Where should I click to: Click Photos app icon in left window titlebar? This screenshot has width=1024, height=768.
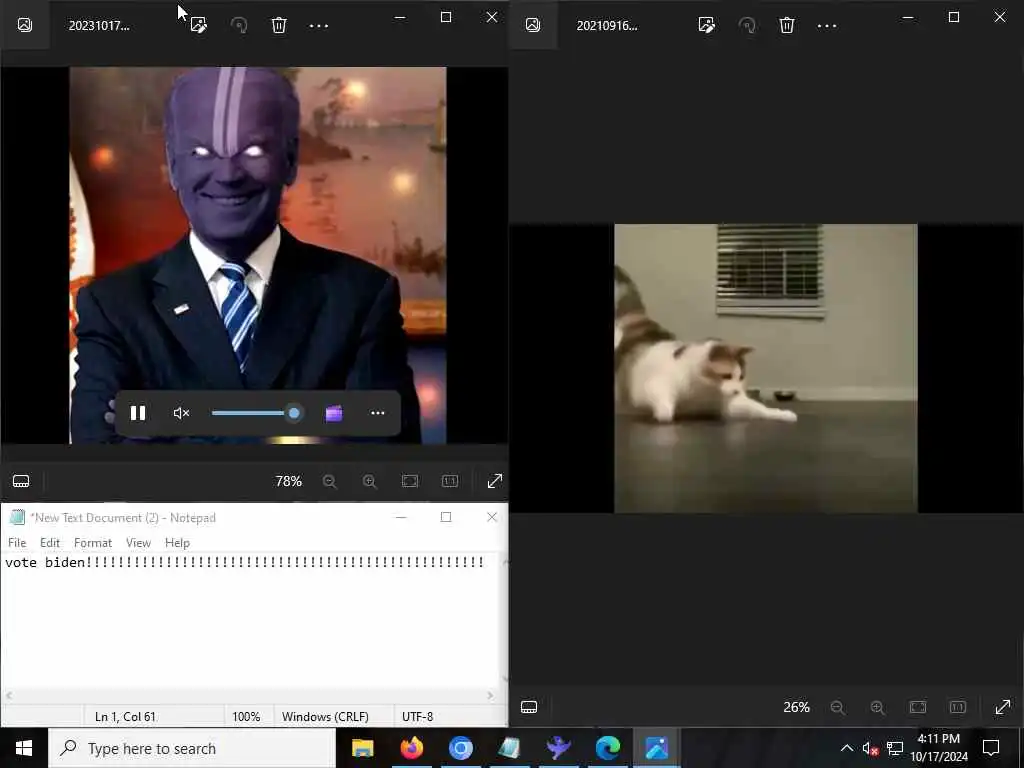click(25, 25)
